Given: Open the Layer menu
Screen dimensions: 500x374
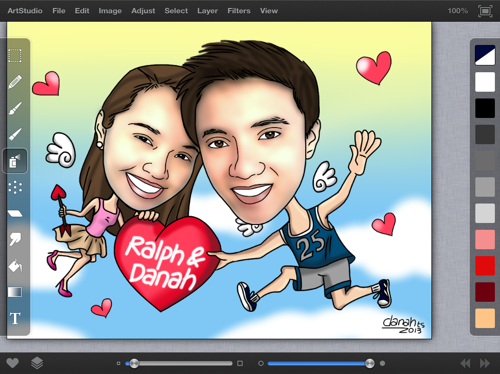Looking at the screenshot, I should click(x=207, y=11).
